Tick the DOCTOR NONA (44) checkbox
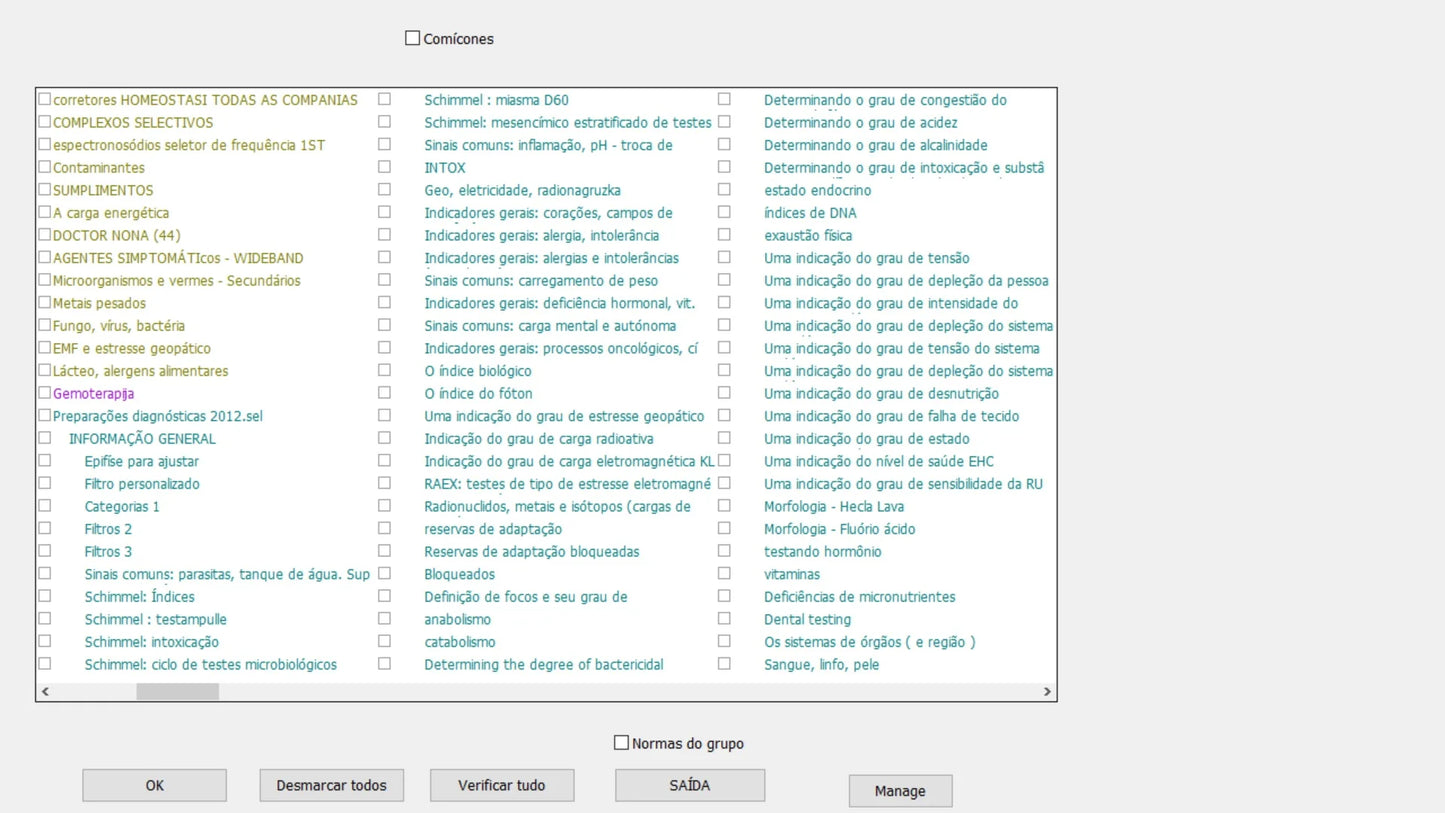The height and width of the screenshot is (813, 1445). pyautogui.click(x=45, y=235)
